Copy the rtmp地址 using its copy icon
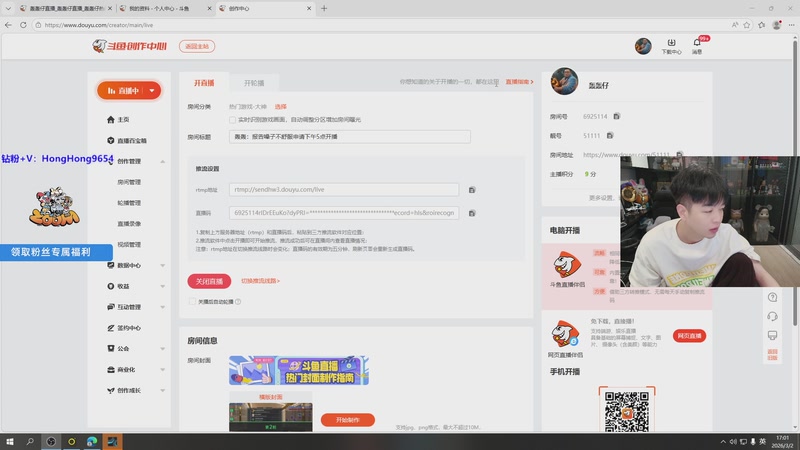The image size is (800, 450). (x=472, y=189)
